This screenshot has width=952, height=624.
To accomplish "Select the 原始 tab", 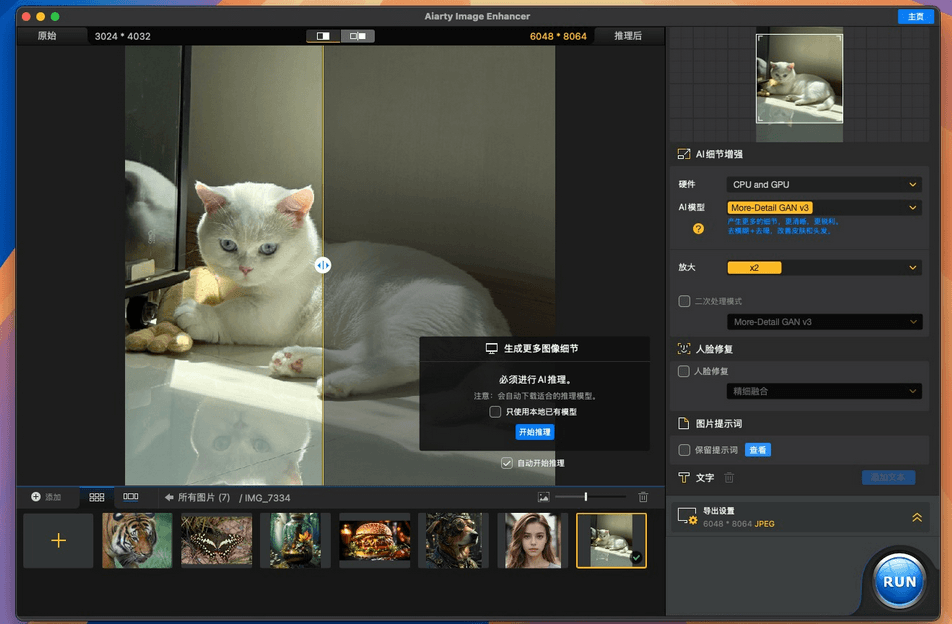I will point(47,36).
